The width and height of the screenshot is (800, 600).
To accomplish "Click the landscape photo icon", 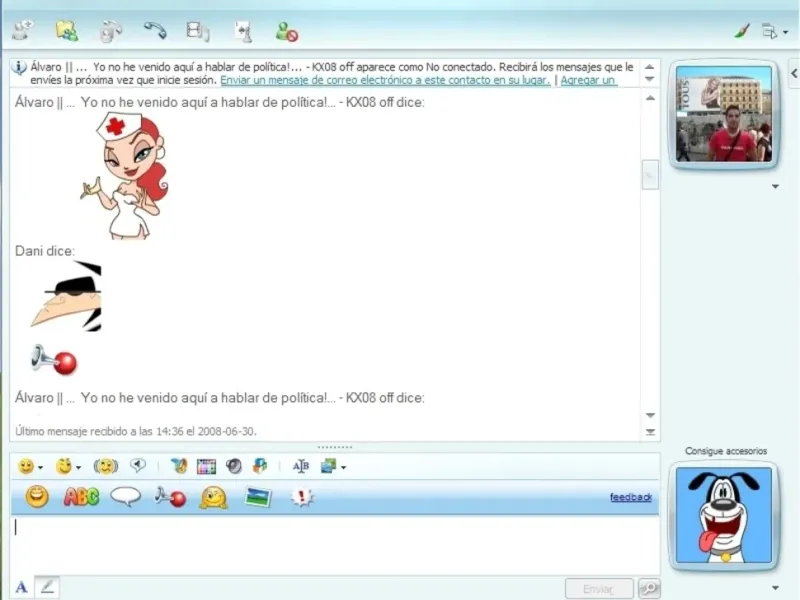I will tap(258, 497).
